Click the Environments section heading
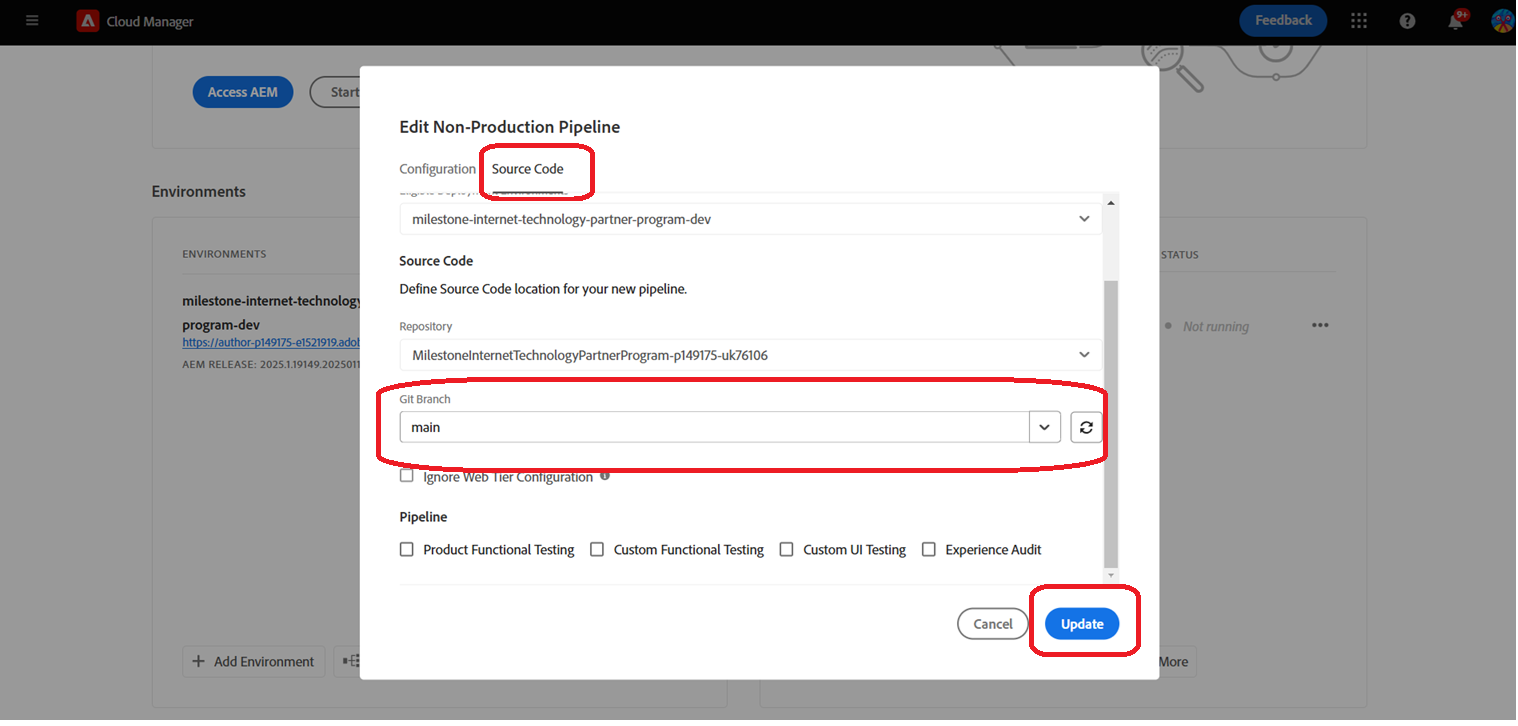1518x726 pixels. (199, 191)
